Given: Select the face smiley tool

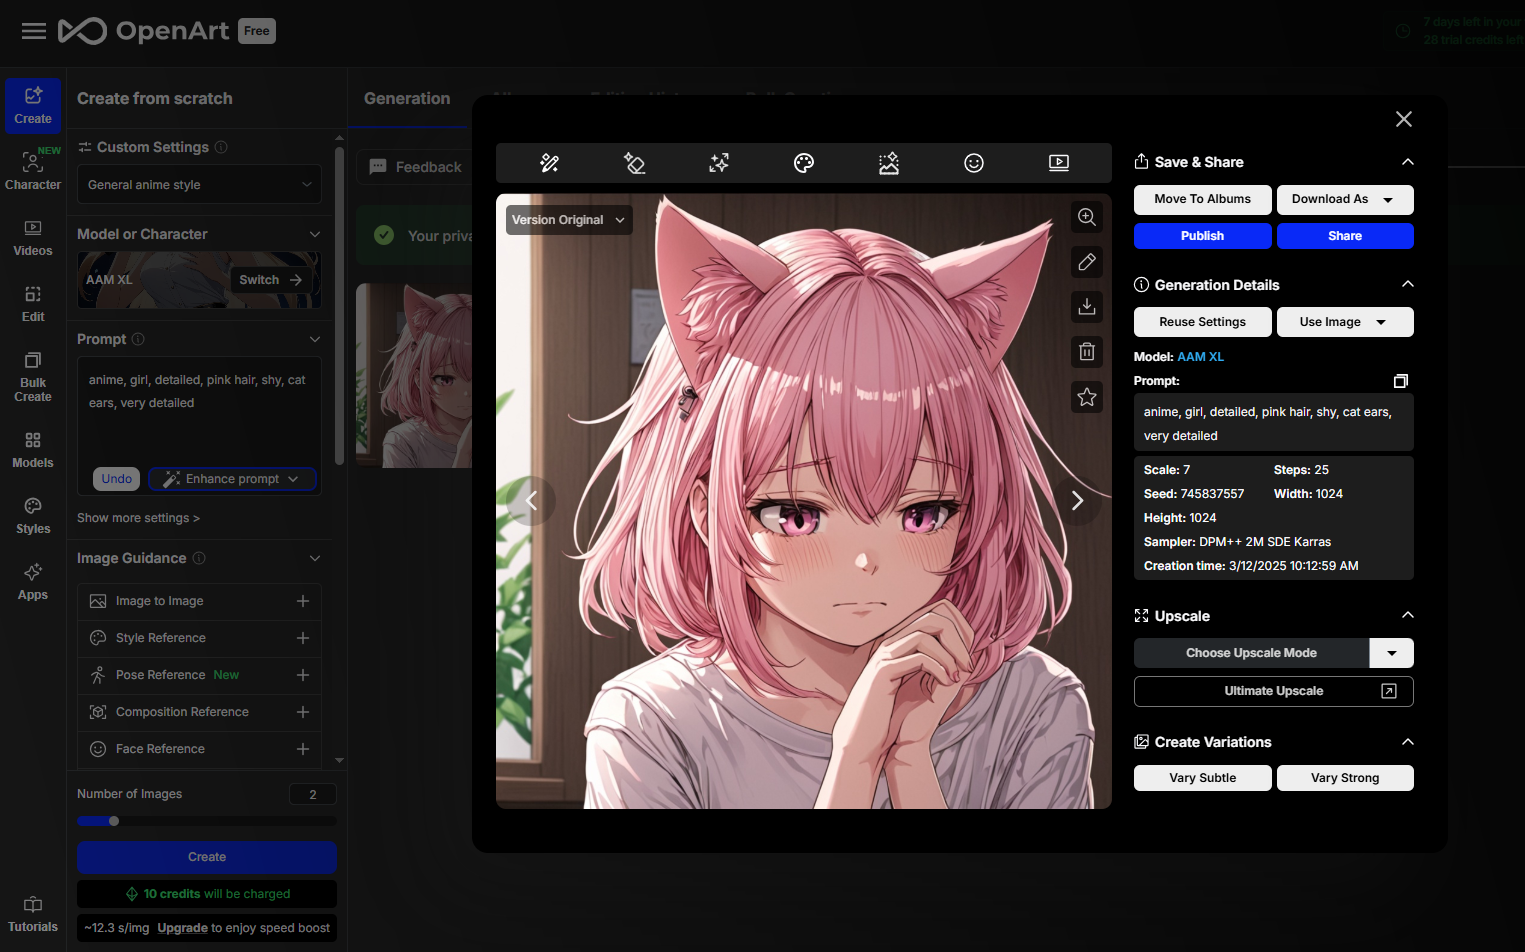Looking at the screenshot, I should [974, 163].
